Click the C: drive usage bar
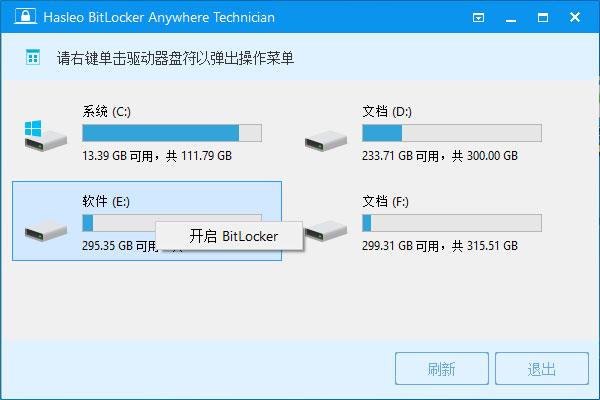600x400 pixels. pyautogui.click(x=171, y=133)
